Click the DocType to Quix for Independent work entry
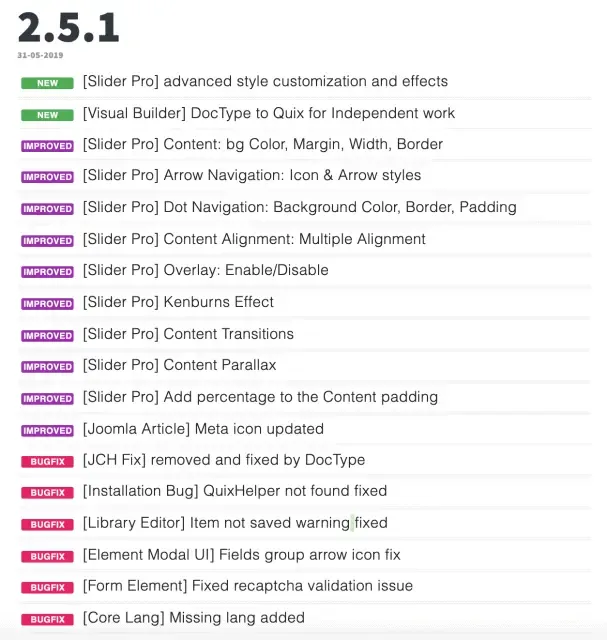The width and height of the screenshot is (607, 640). (269, 113)
